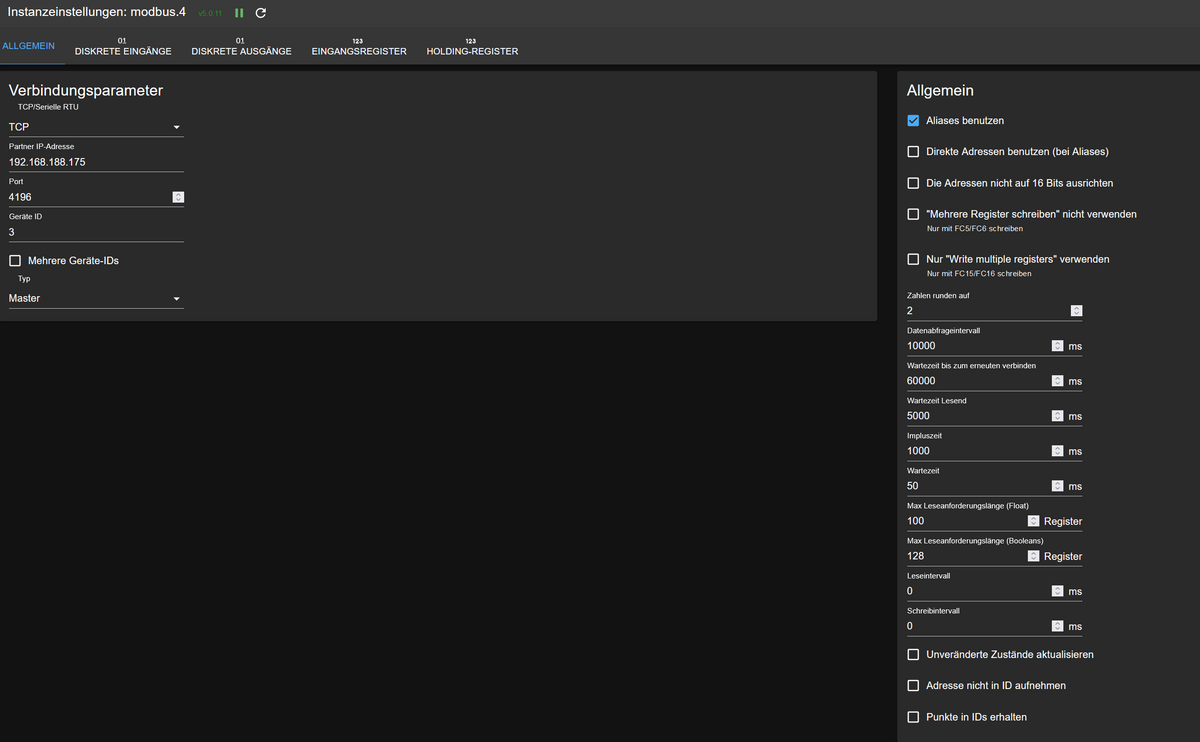The width and height of the screenshot is (1200, 742).
Task: Open the TCP/Serielle RTU dropdown
Action: [x=95, y=127]
